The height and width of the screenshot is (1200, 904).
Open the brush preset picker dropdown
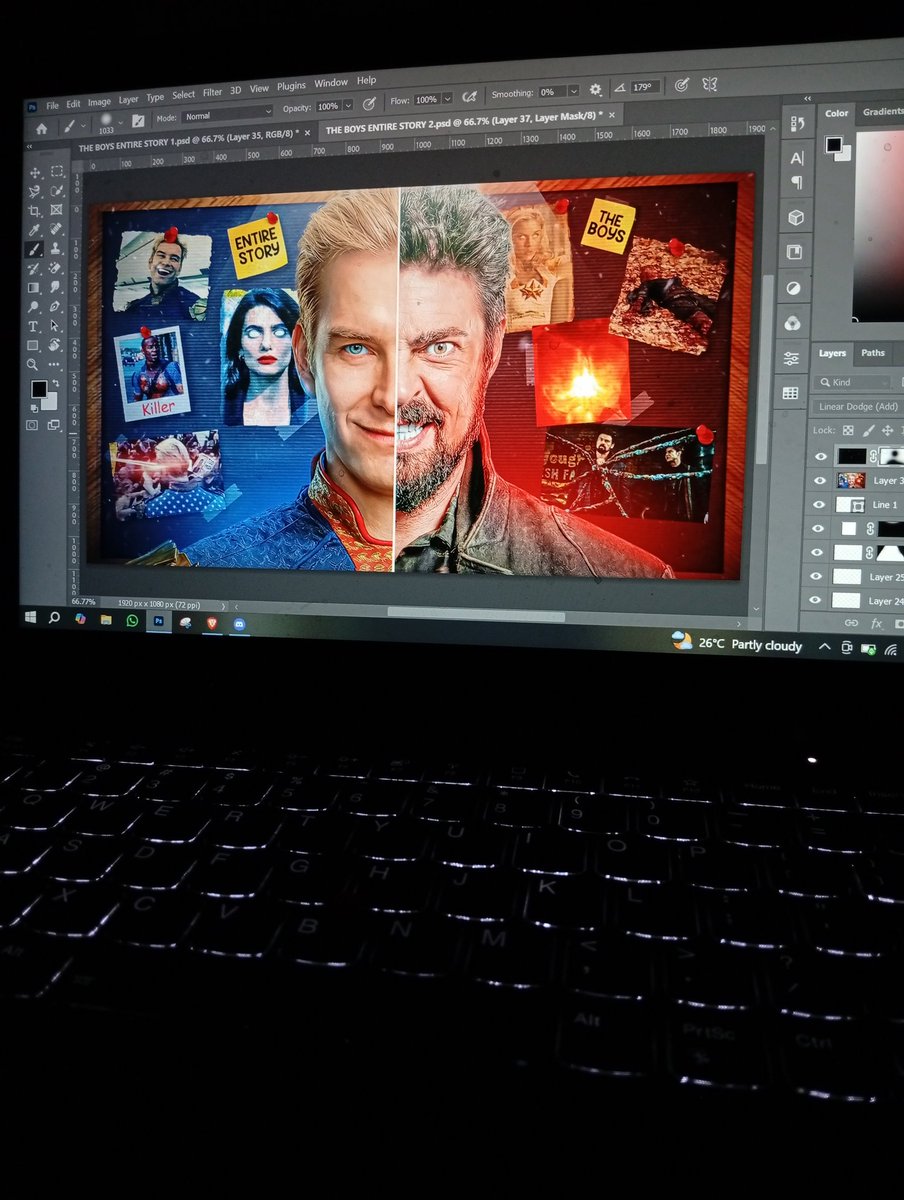coord(121,122)
